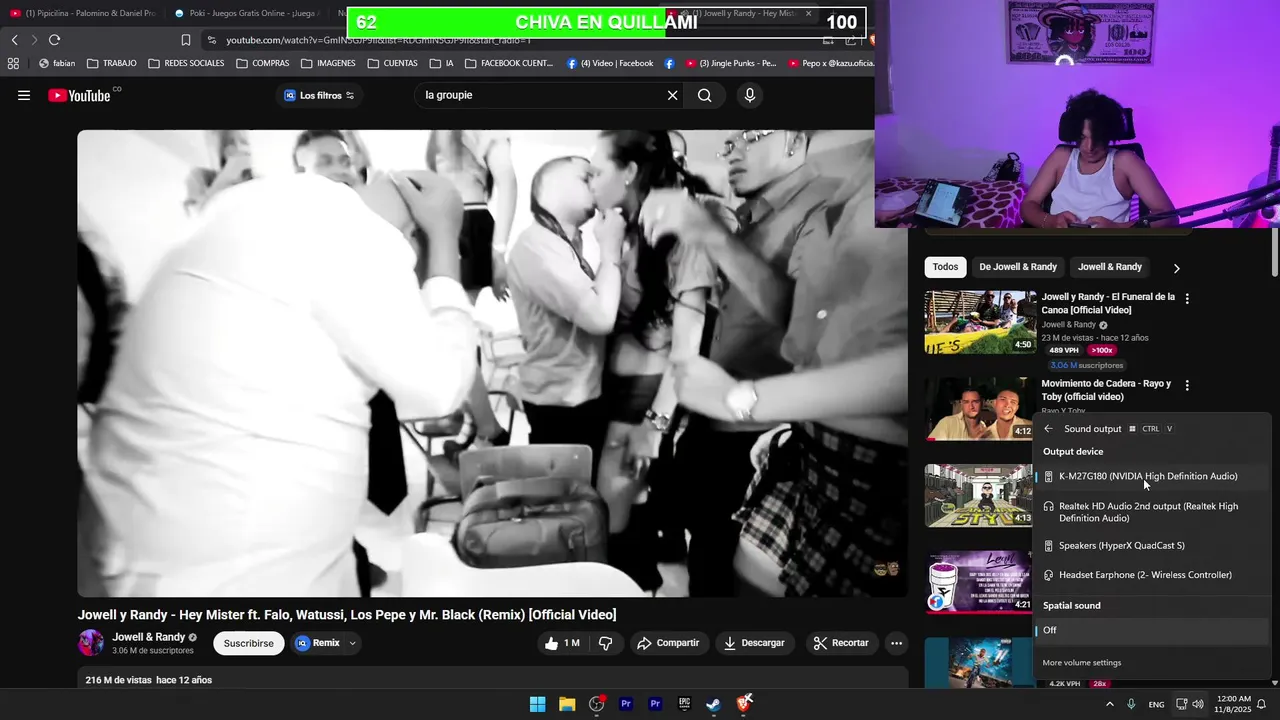1280x720 pixels.
Task: Go forward in the browser
Action: (x=34, y=40)
